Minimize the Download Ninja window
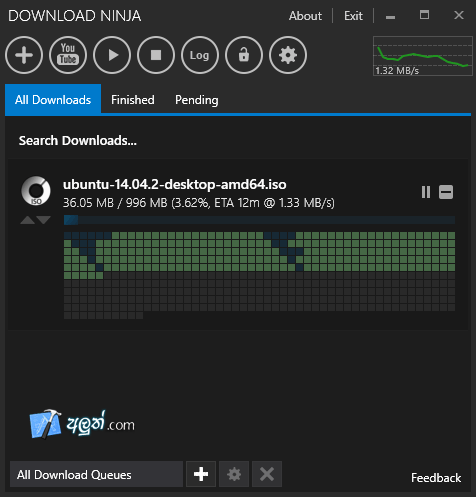476x497 pixels. click(x=390, y=17)
